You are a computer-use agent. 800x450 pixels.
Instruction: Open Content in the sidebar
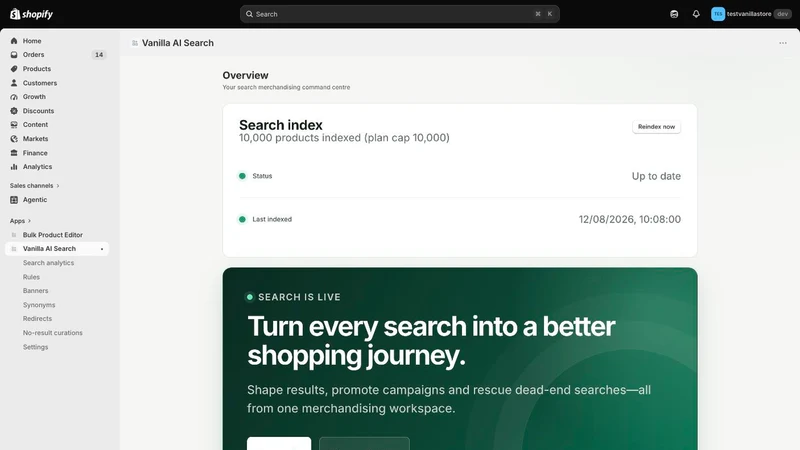click(x=35, y=124)
